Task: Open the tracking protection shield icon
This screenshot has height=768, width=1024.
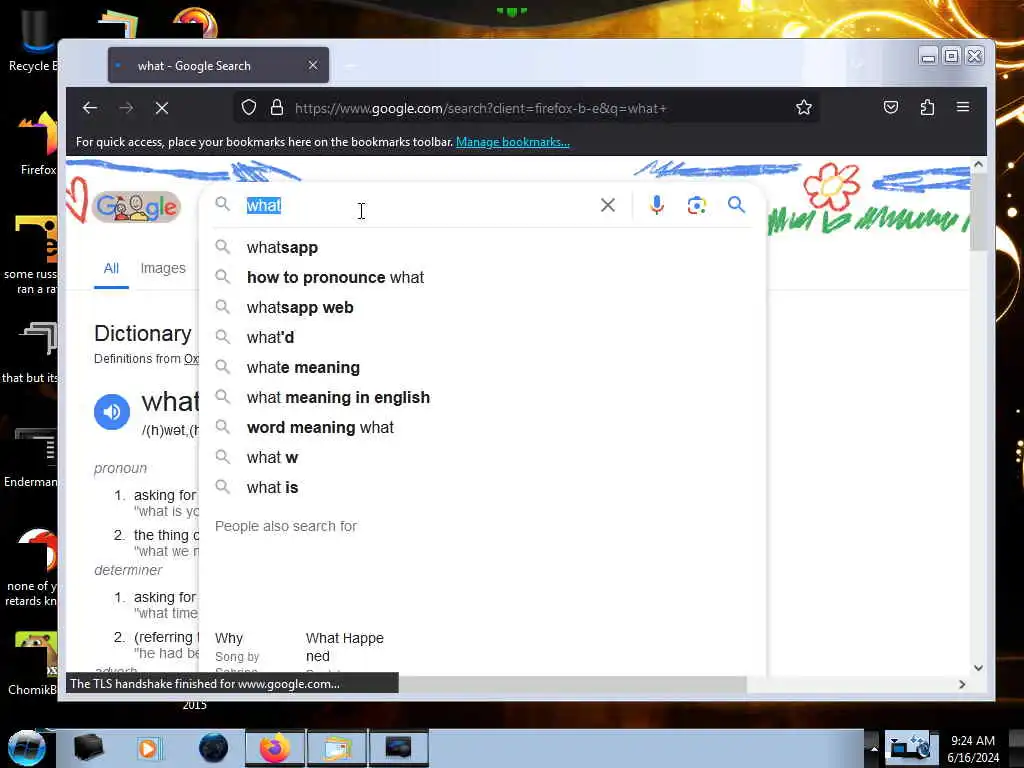Action: 249,108
